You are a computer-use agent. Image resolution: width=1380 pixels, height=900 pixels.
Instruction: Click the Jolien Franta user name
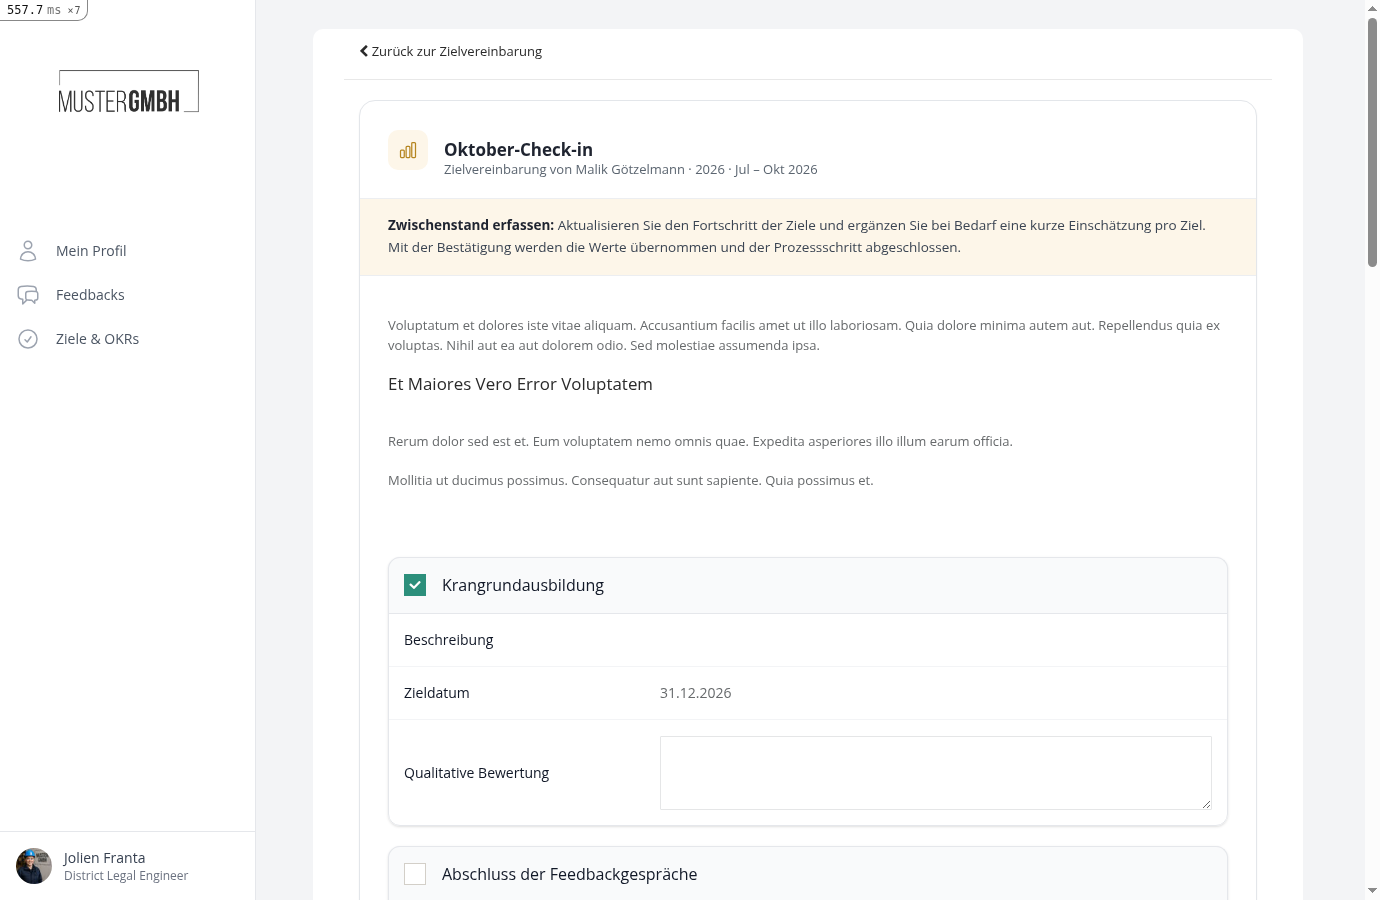(104, 858)
